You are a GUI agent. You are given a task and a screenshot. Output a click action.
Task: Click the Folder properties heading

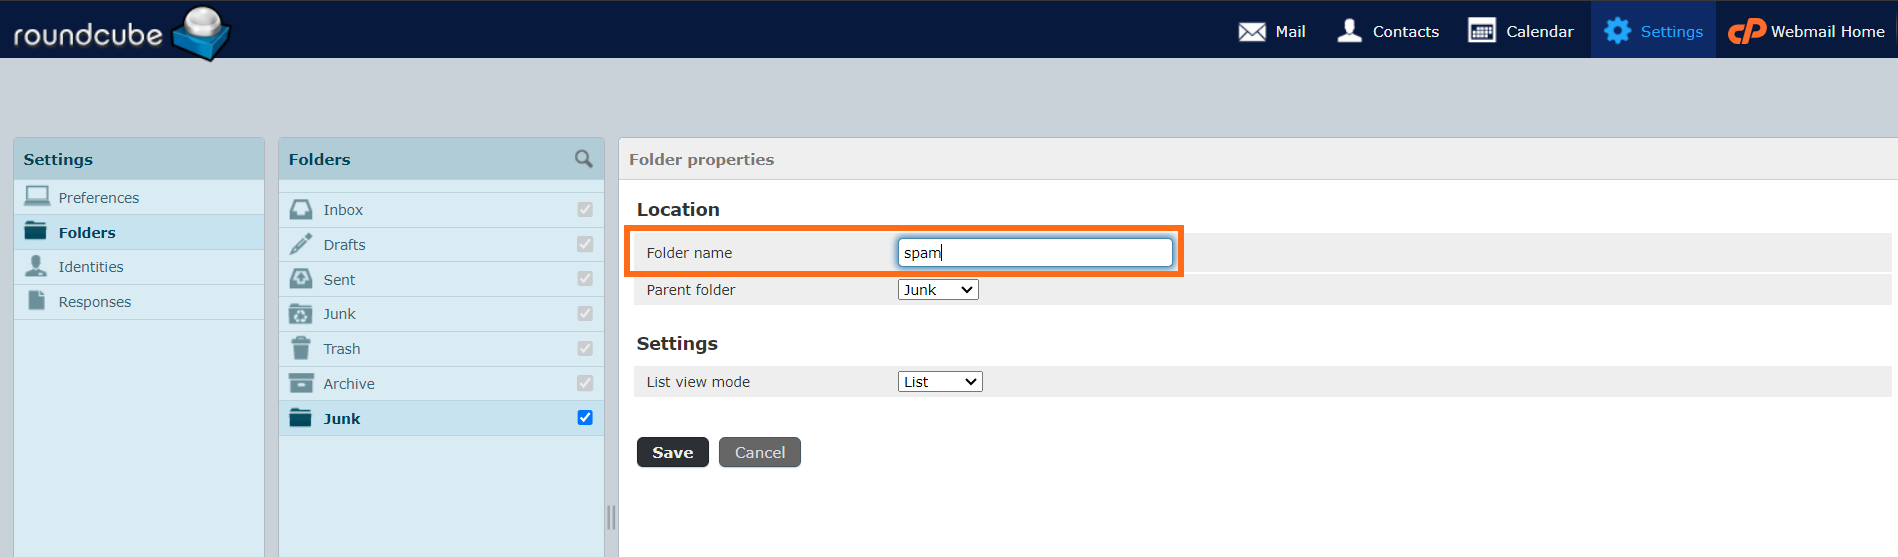click(701, 159)
